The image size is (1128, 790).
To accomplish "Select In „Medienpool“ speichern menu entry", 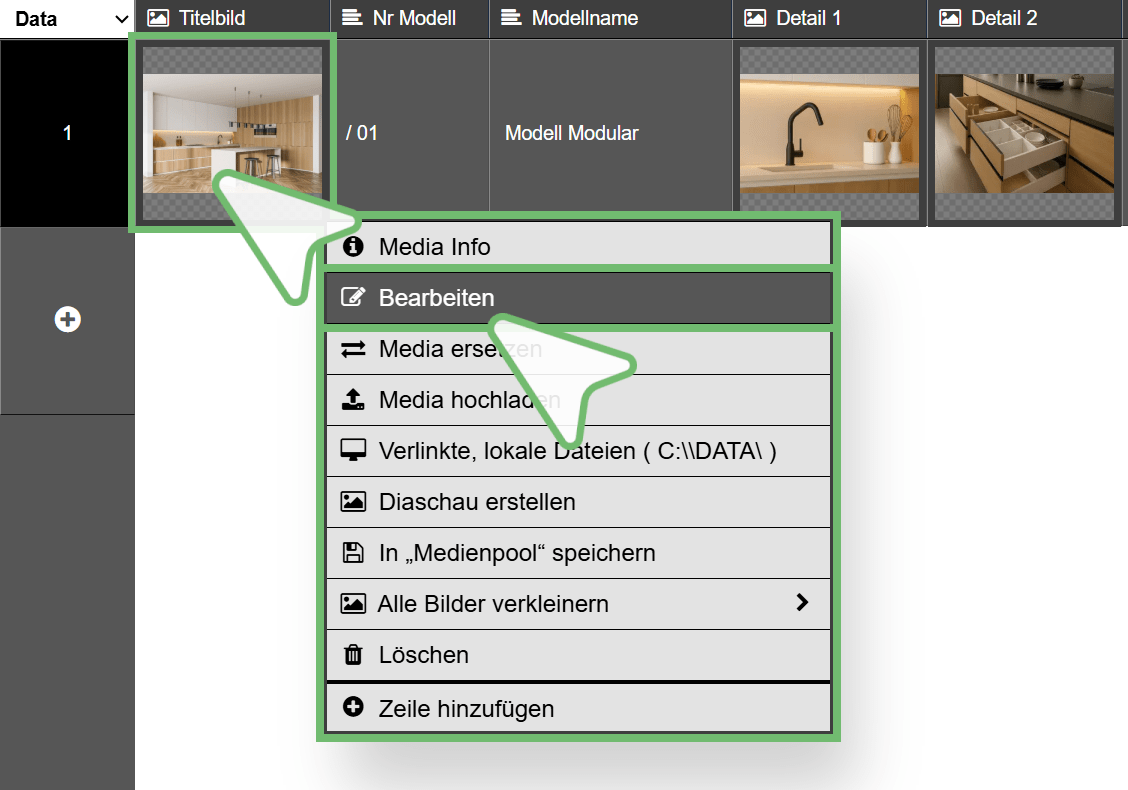I will click(517, 553).
